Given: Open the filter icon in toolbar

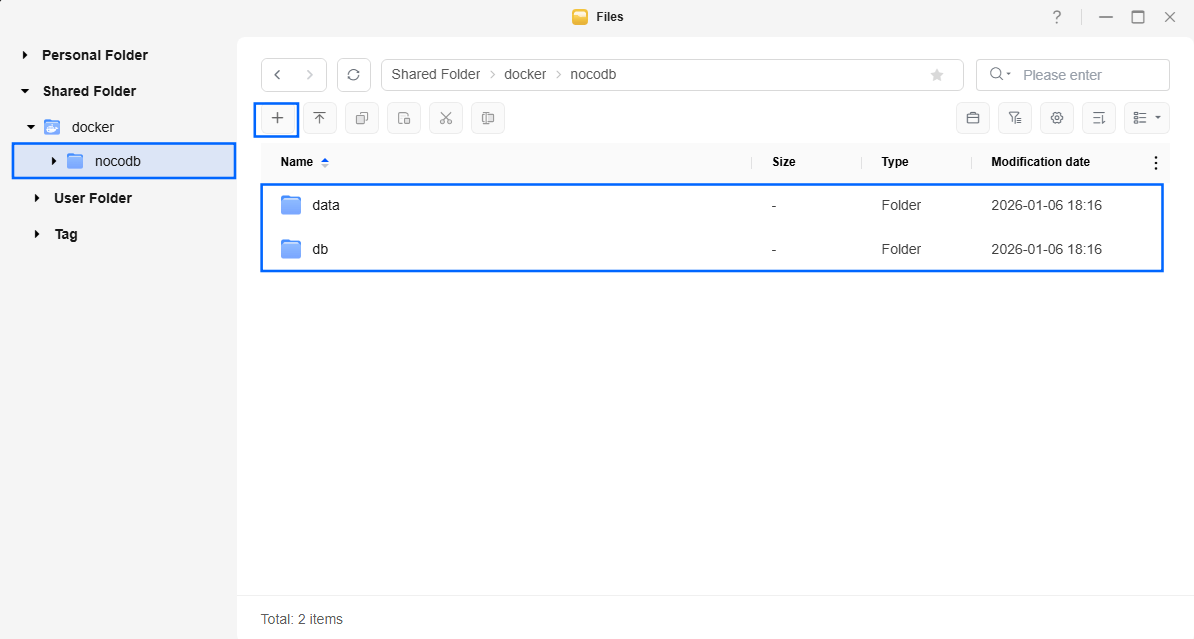Looking at the screenshot, I should tap(1015, 118).
